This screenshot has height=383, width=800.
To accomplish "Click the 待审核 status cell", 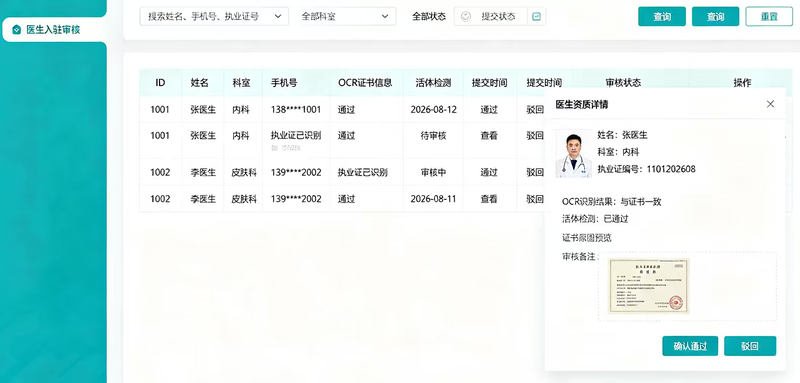I will [x=434, y=136].
